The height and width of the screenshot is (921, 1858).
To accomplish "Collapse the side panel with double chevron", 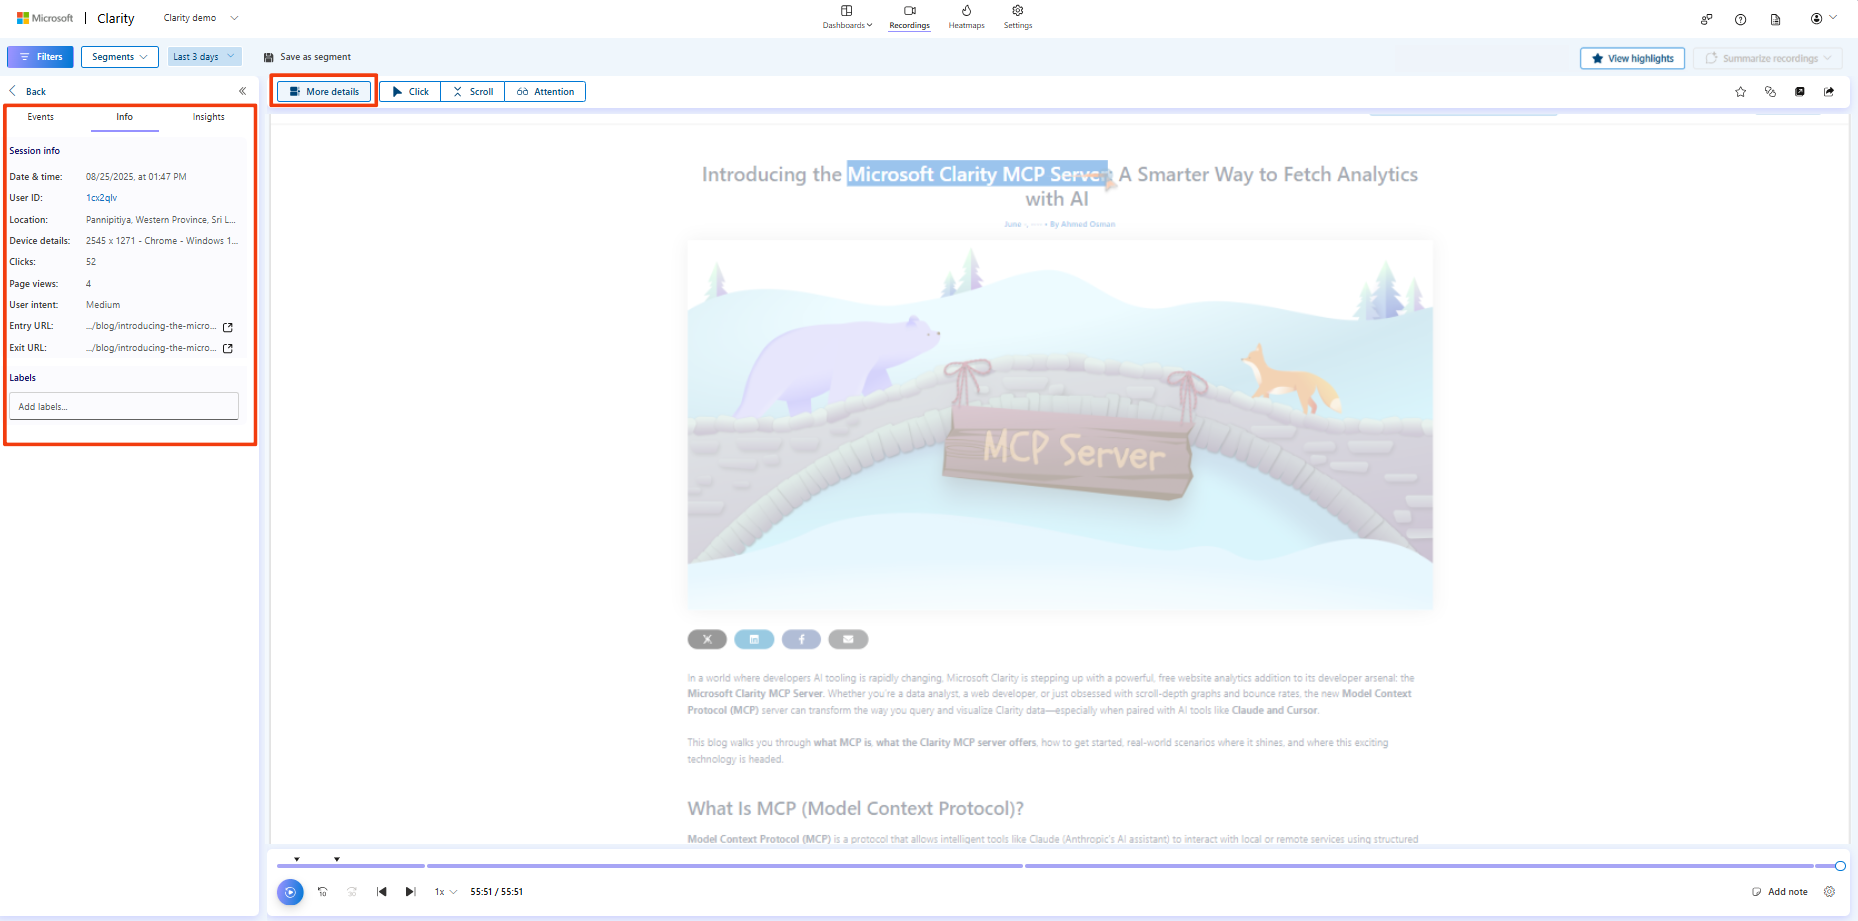I will click(x=242, y=91).
